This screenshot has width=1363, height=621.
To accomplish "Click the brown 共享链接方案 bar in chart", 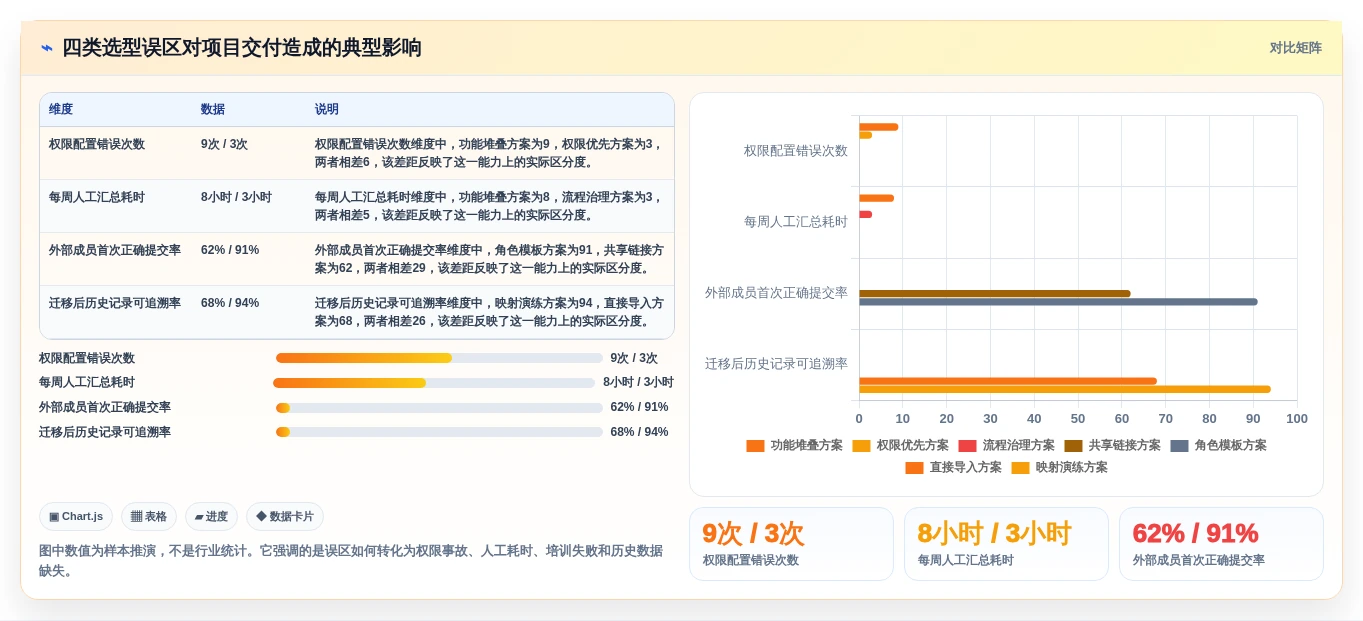I will (x=995, y=294).
